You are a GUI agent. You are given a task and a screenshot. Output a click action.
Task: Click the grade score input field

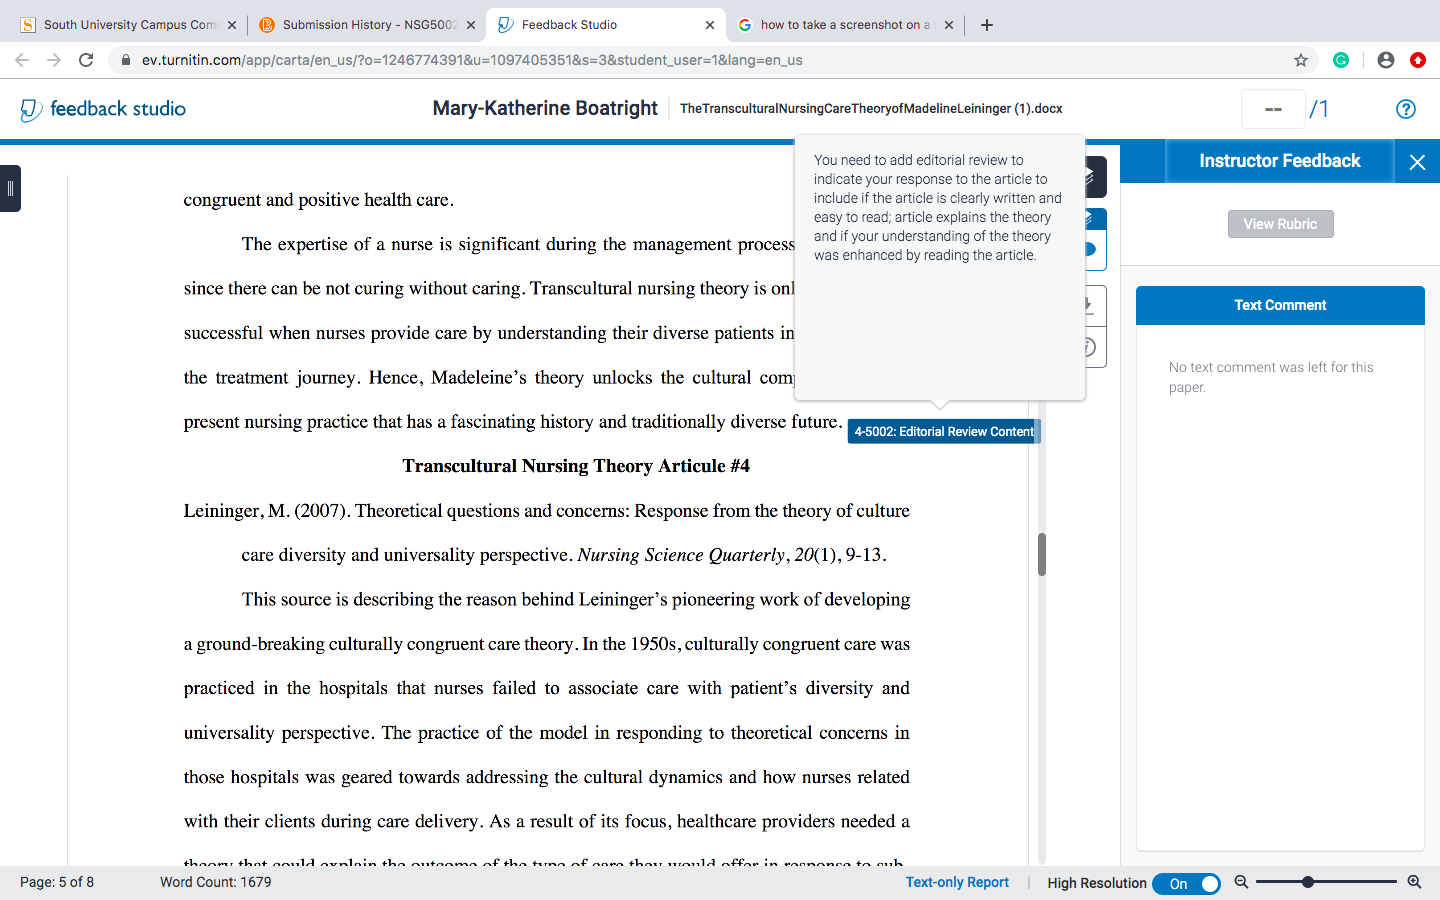(x=1273, y=109)
